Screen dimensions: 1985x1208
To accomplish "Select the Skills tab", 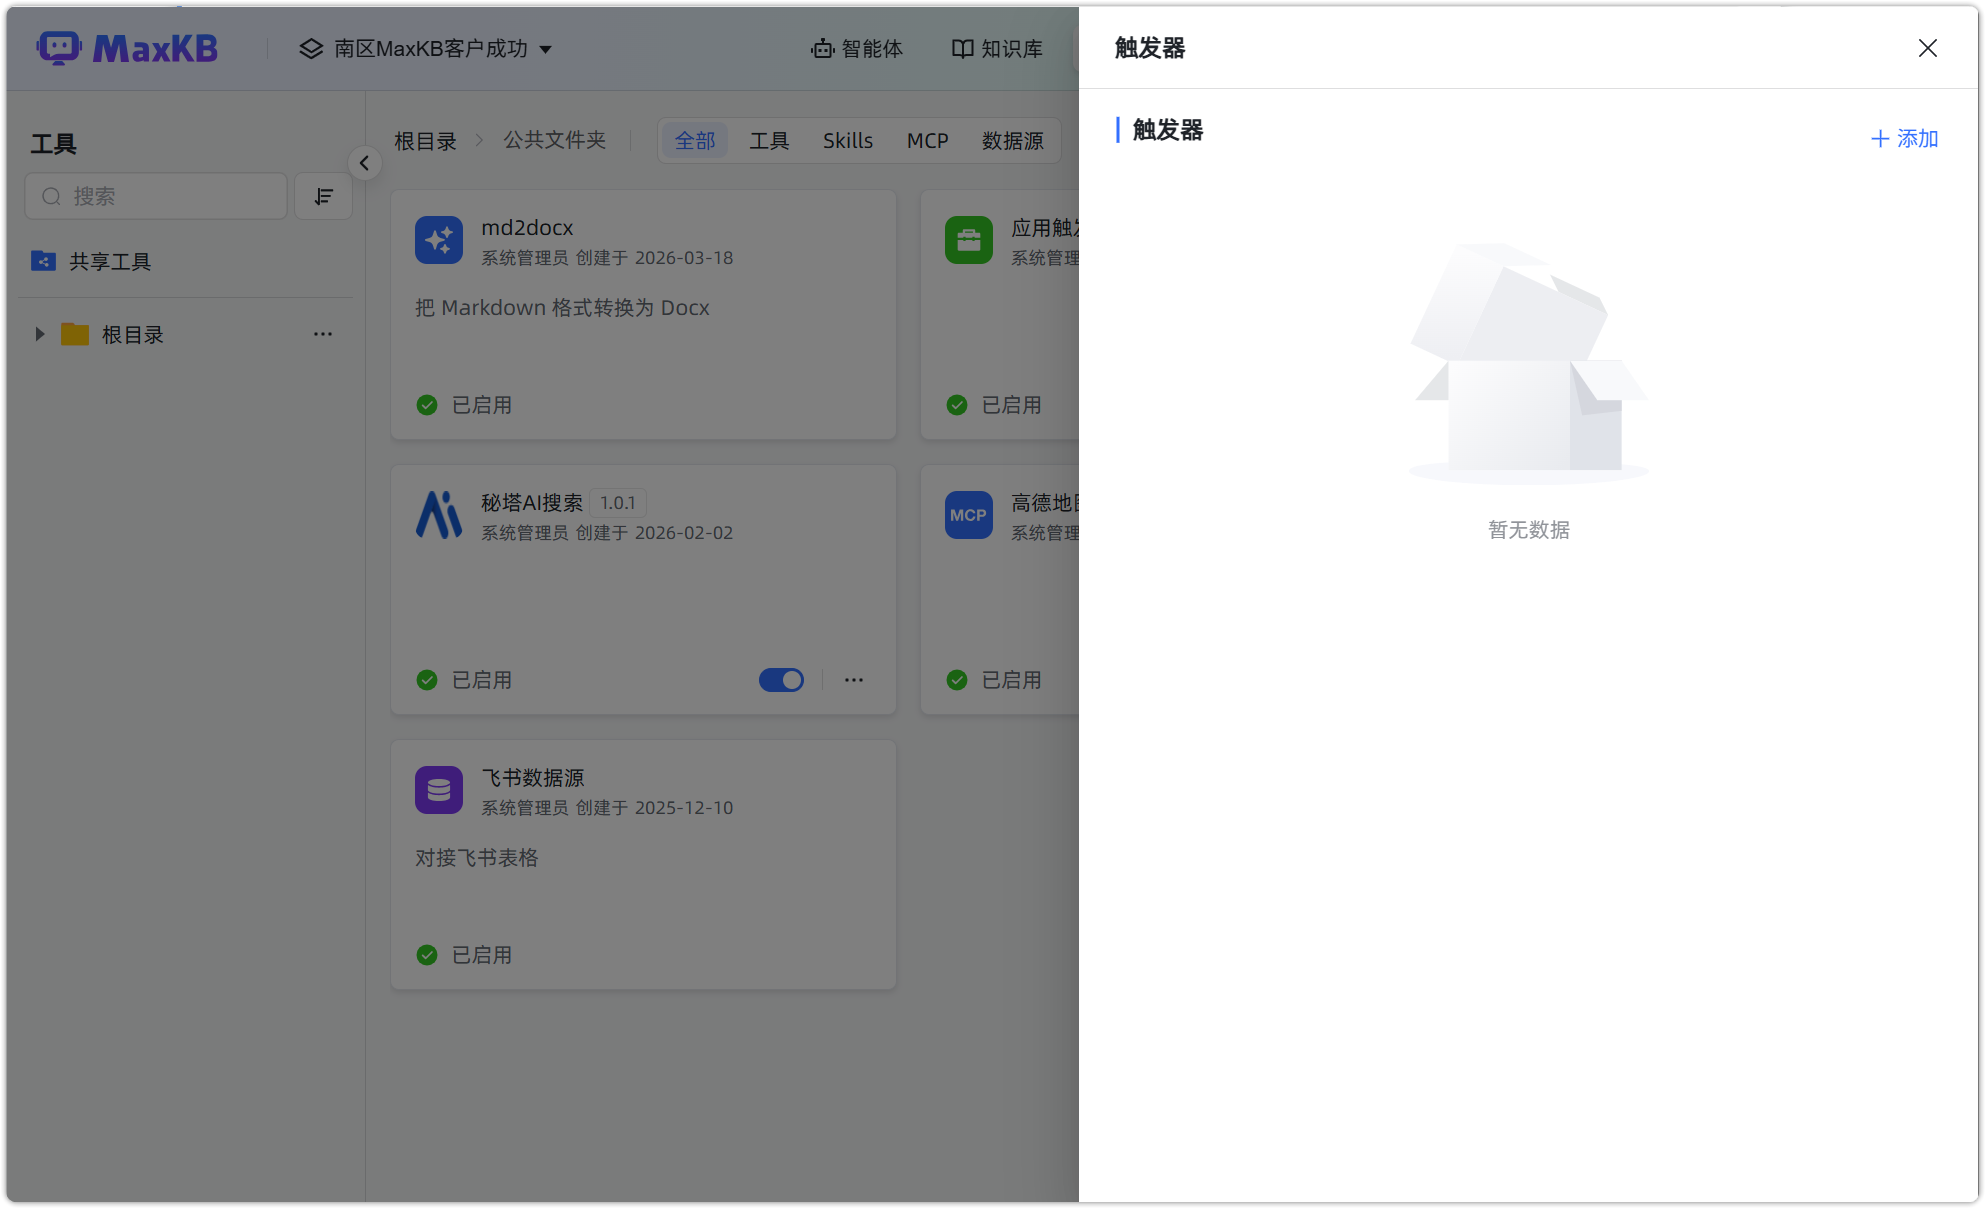I will tap(847, 140).
